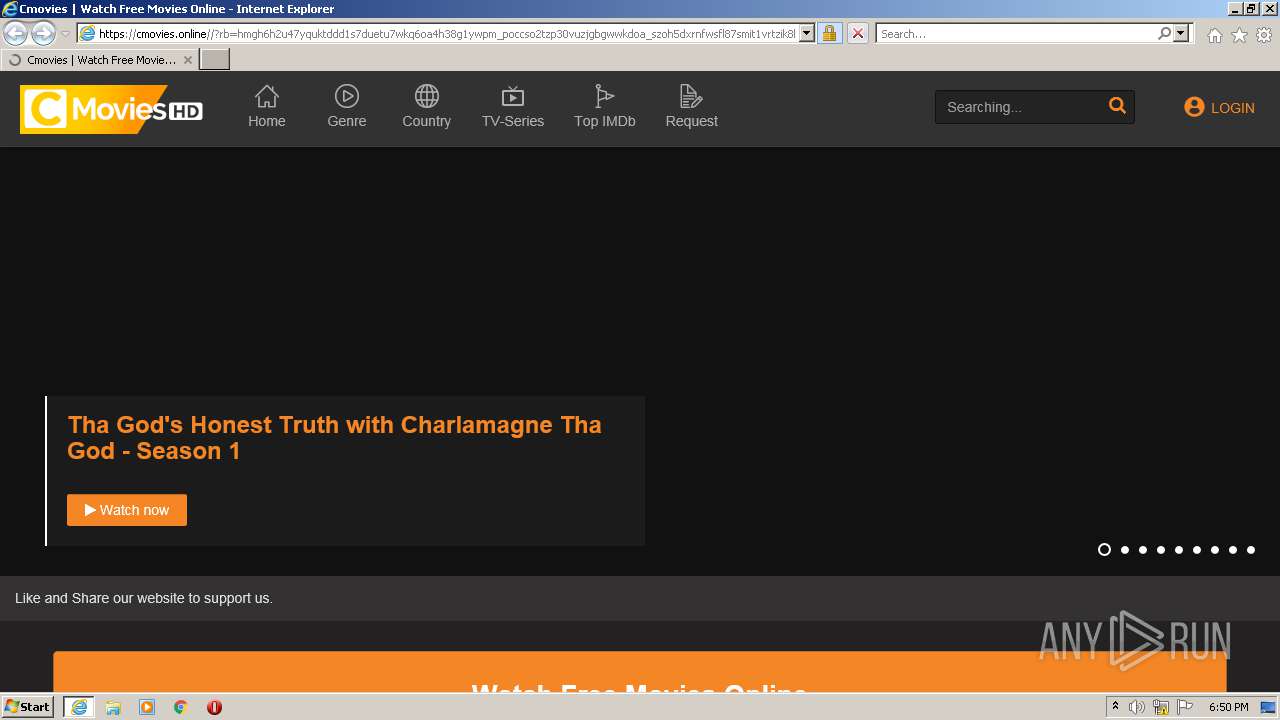1280x720 pixels.
Task: Select the seventh slider dot
Action: pyautogui.click(x=1215, y=550)
